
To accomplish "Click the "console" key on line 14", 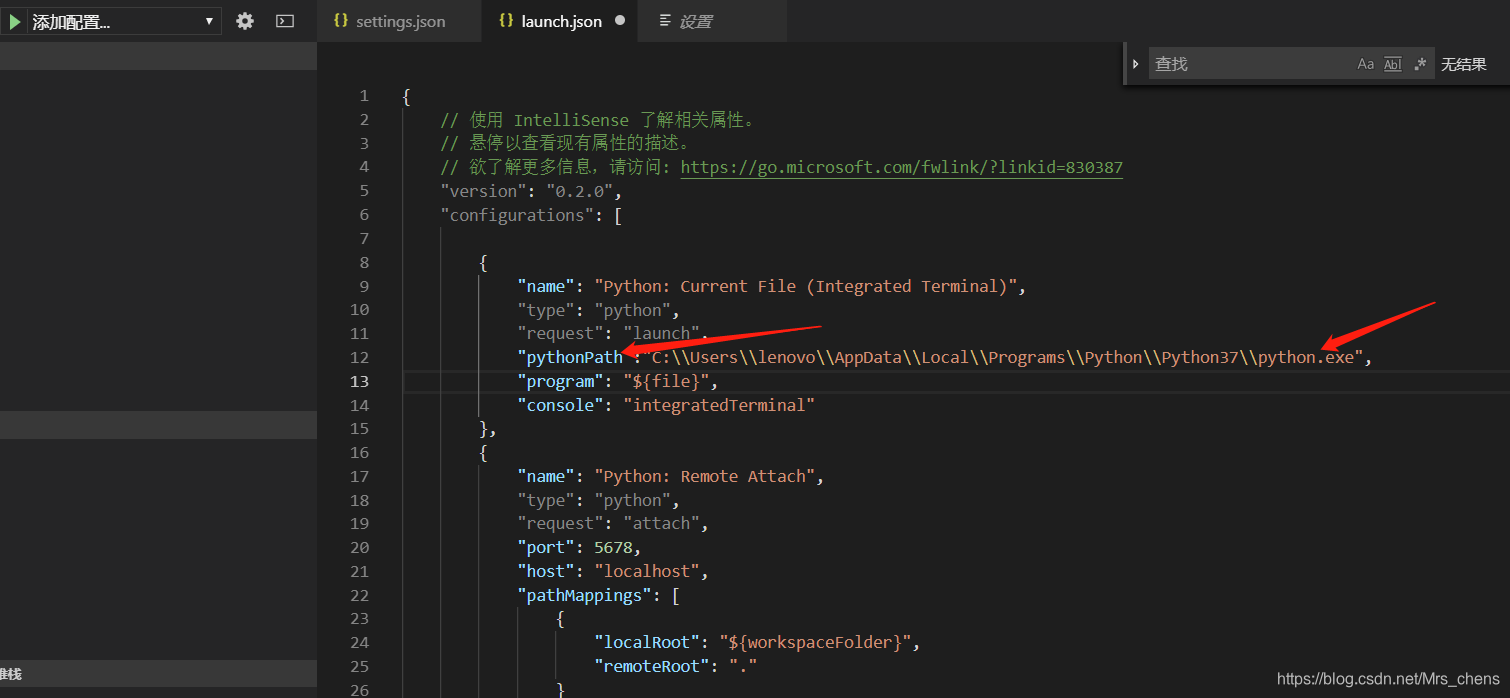I will 560,405.
